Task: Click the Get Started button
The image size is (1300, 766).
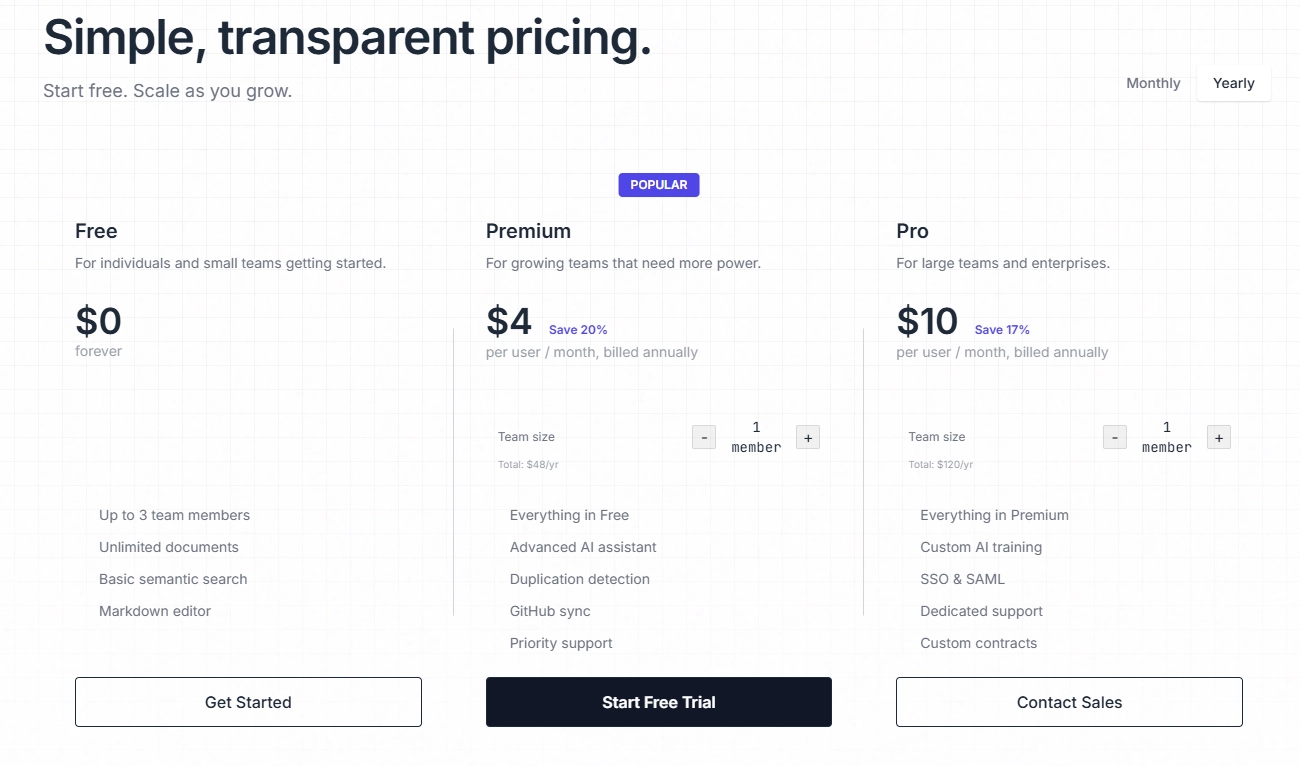Action: click(248, 702)
